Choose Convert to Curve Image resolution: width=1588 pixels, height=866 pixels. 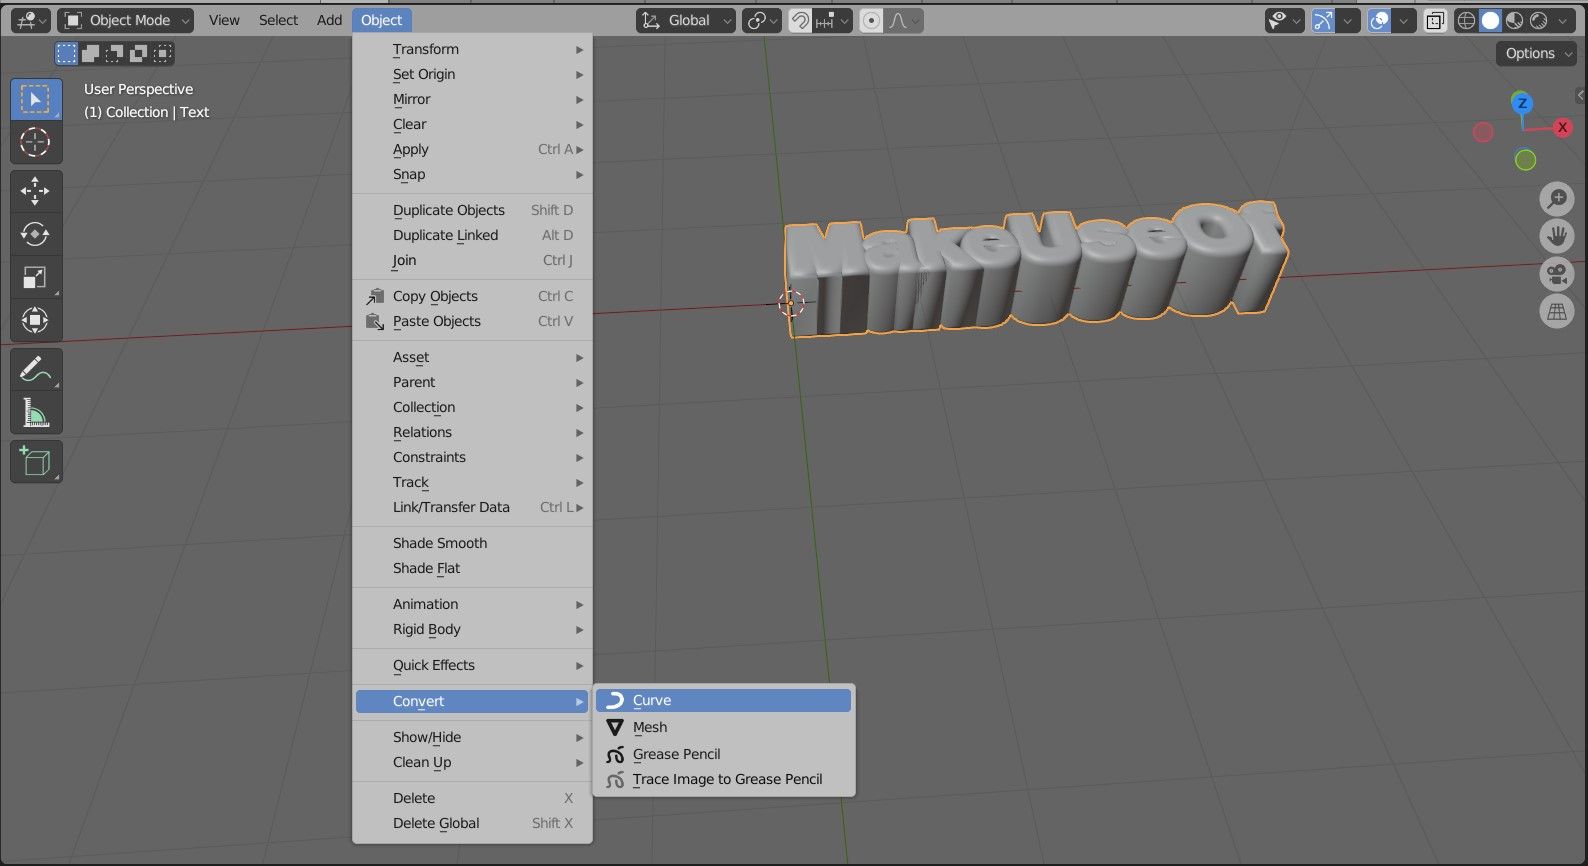[723, 700]
